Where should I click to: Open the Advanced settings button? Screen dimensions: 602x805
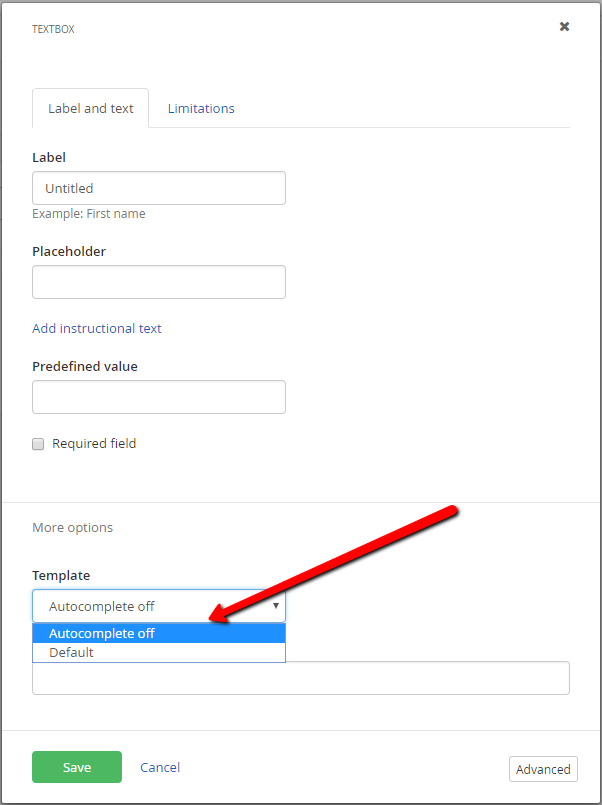click(543, 769)
